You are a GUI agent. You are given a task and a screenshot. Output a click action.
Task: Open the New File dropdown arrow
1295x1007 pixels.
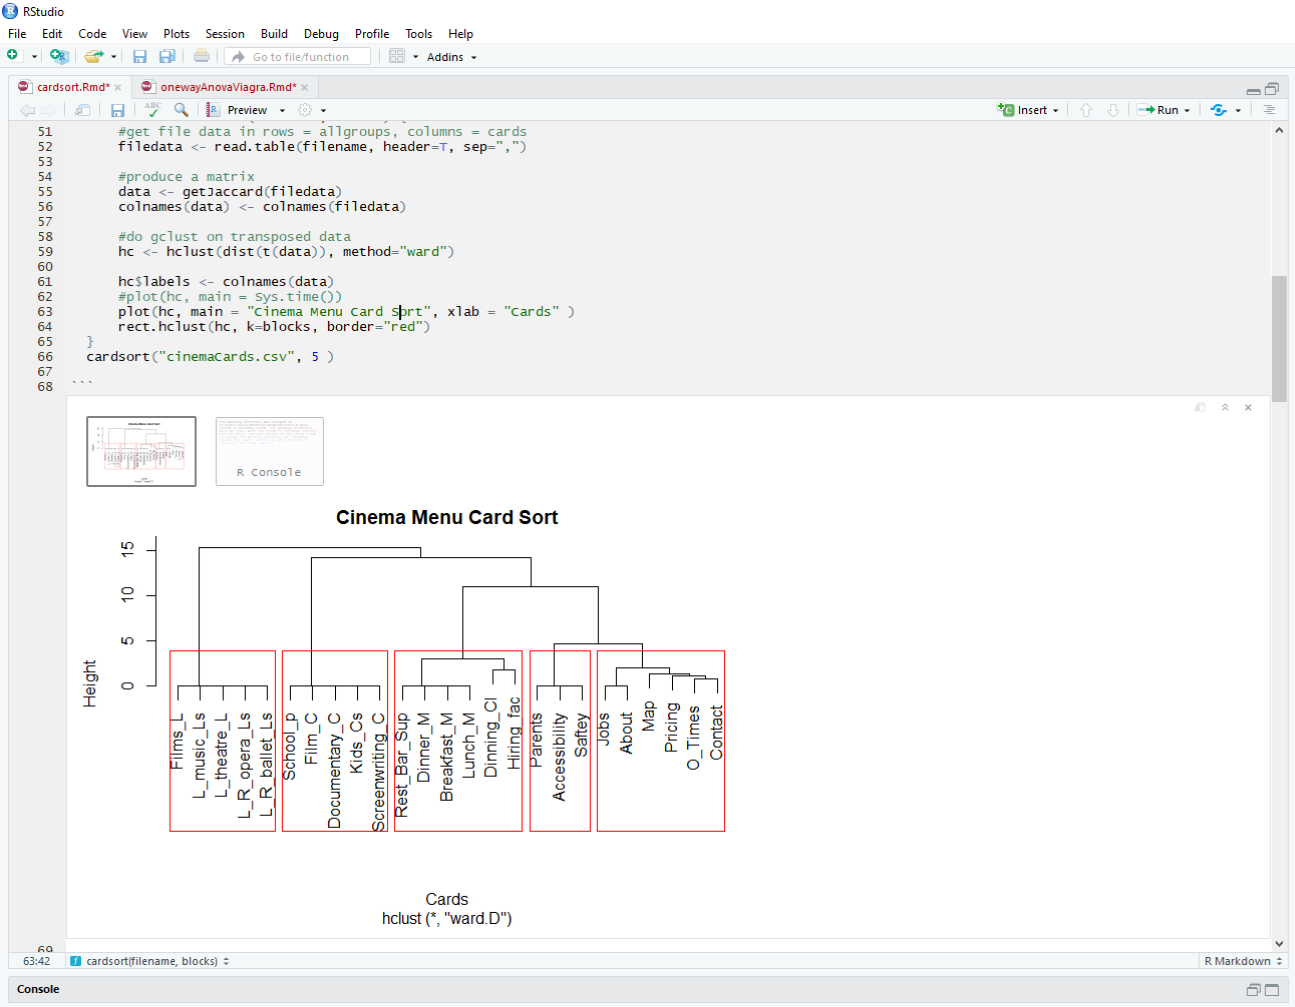point(34,57)
